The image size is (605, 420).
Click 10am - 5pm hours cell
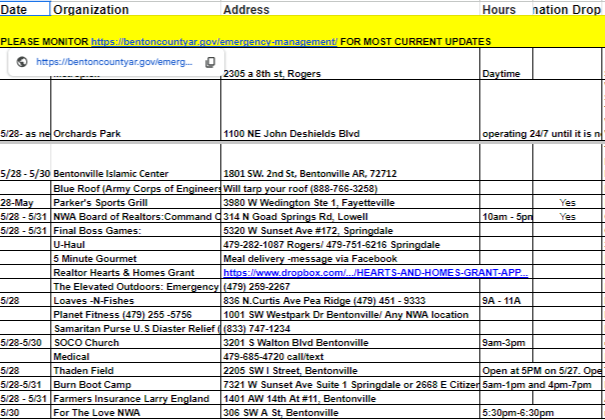pos(506,216)
